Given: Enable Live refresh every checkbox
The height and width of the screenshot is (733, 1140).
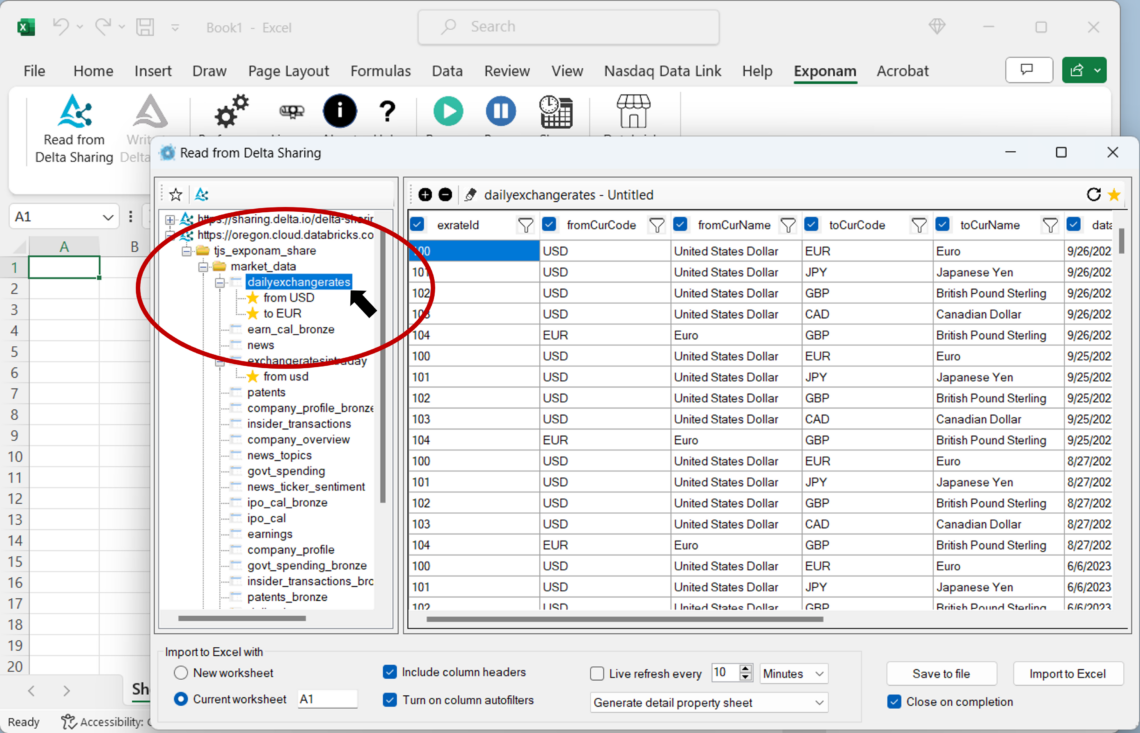Looking at the screenshot, I should tap(597, 674).
